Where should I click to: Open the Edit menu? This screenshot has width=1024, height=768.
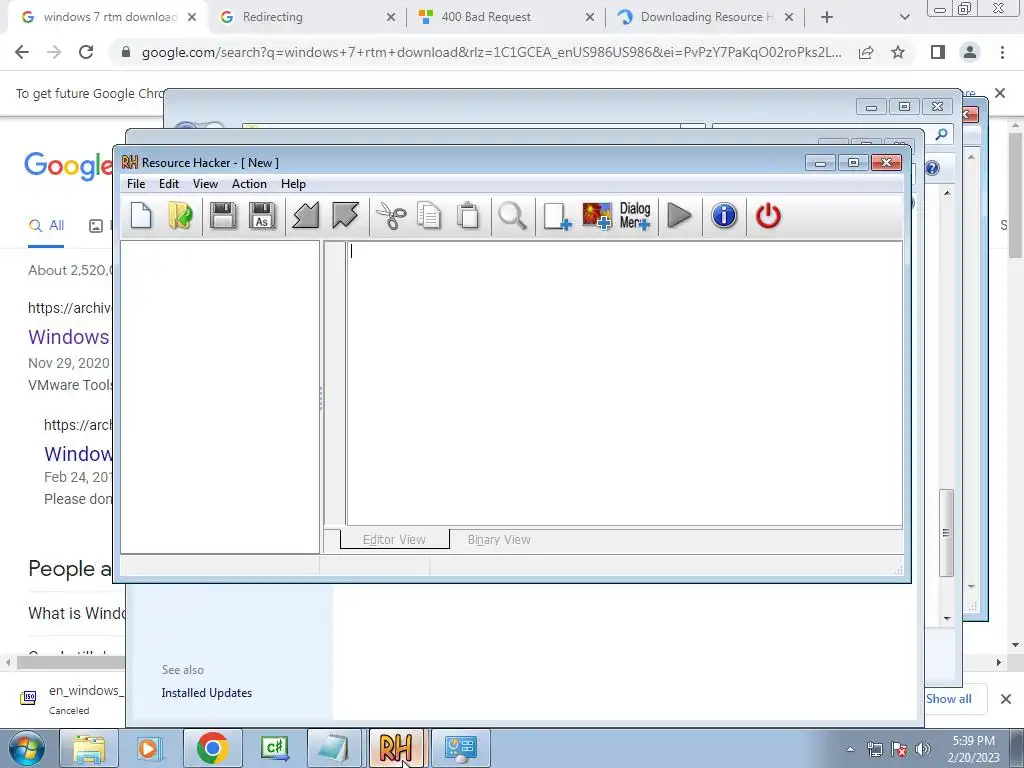coord(168,184)
